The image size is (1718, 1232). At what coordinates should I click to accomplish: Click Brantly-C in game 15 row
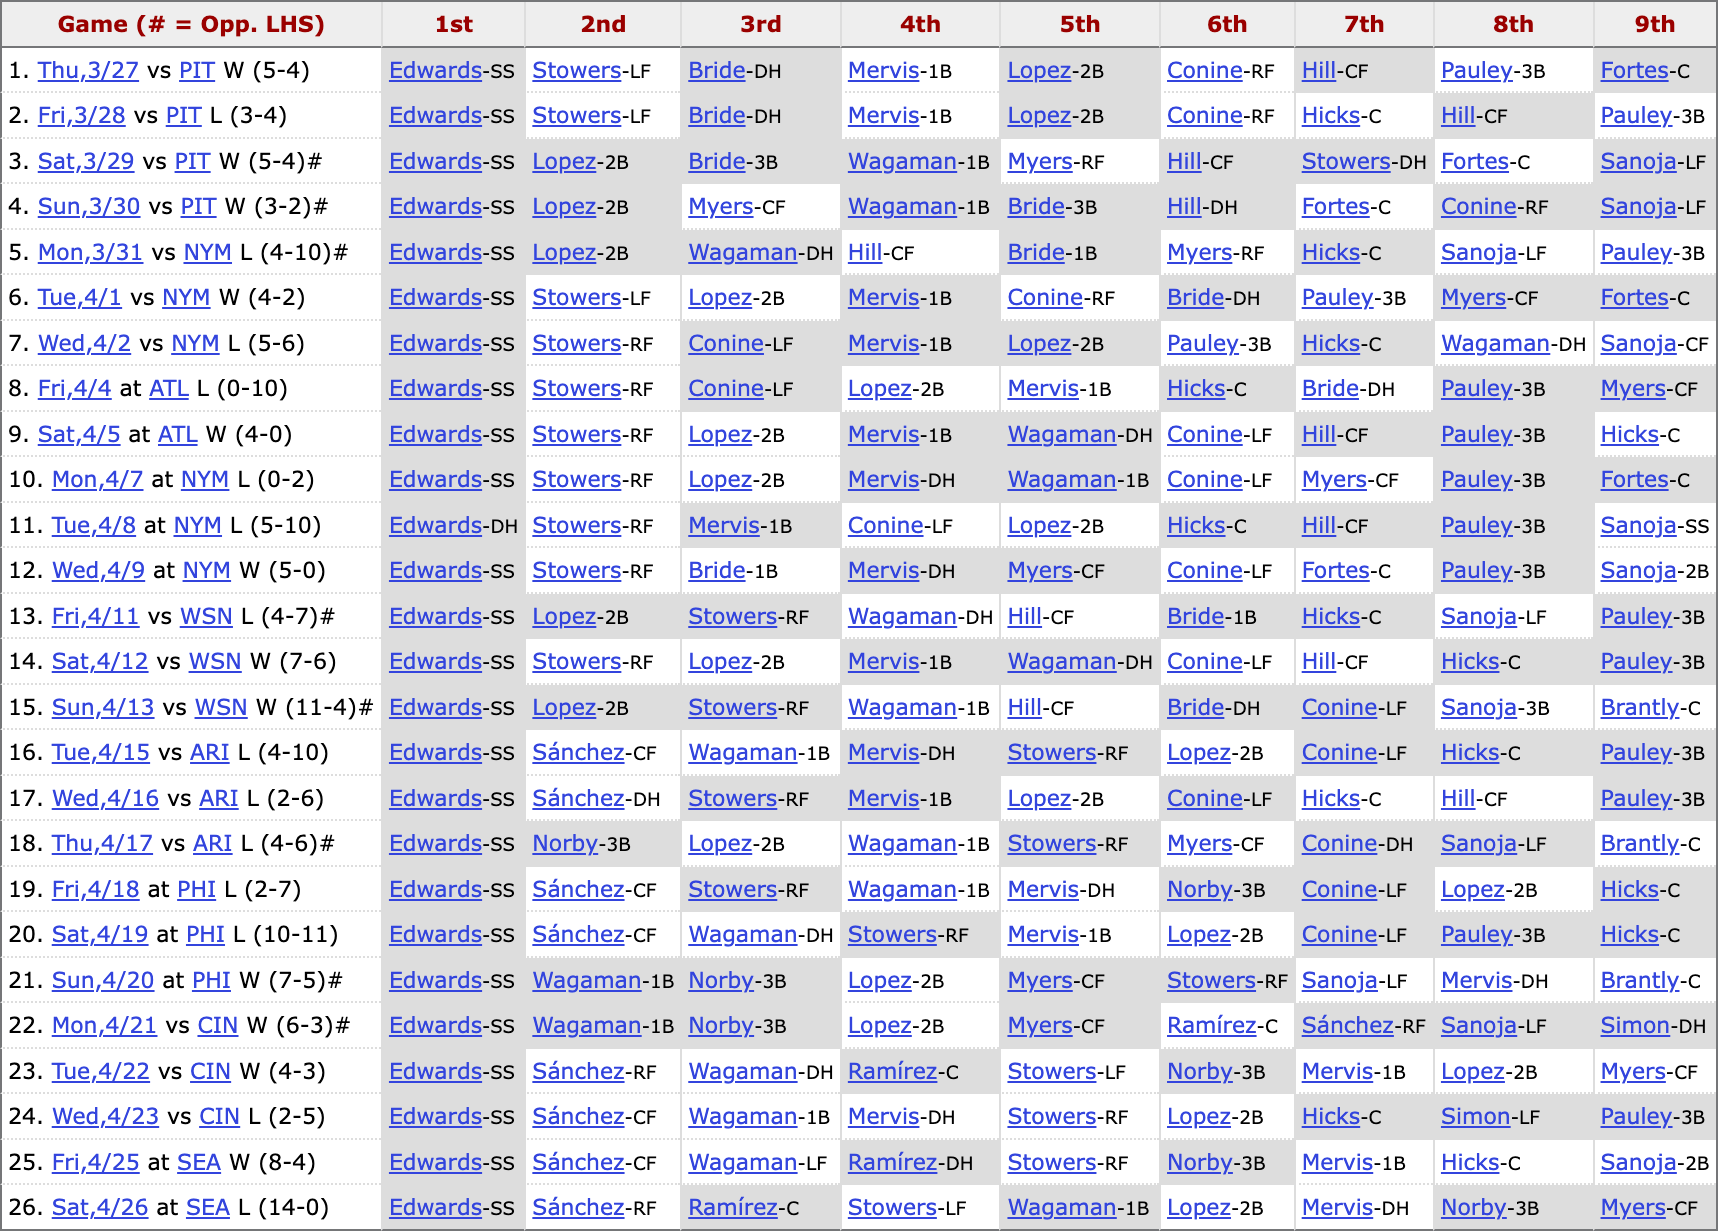point(1650,708)
